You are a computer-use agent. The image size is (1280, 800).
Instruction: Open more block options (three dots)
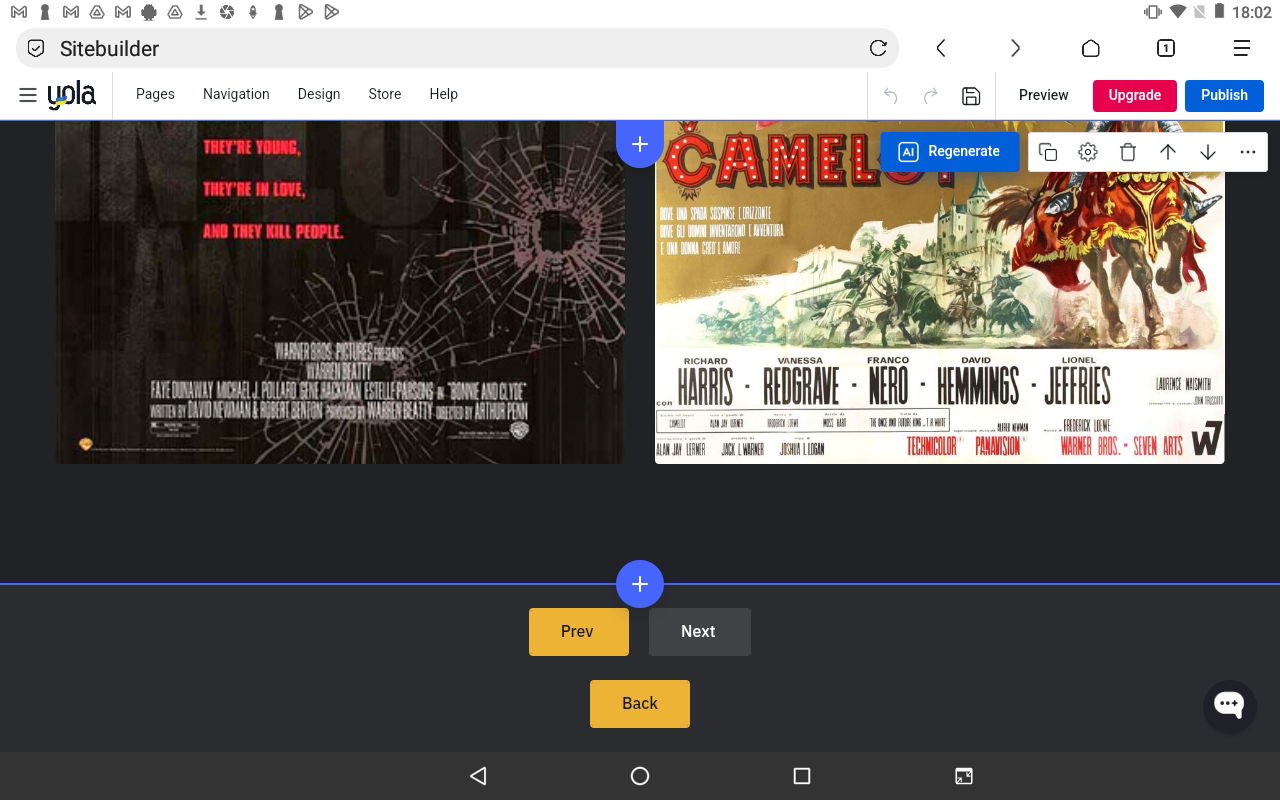(1248, 152)
